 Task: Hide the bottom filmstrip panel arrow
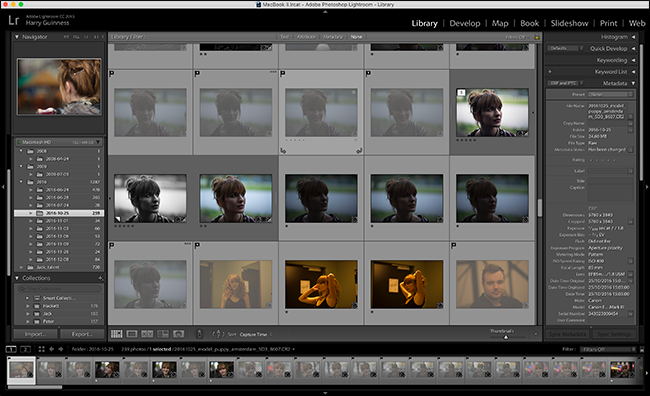[x=325, y=393]
